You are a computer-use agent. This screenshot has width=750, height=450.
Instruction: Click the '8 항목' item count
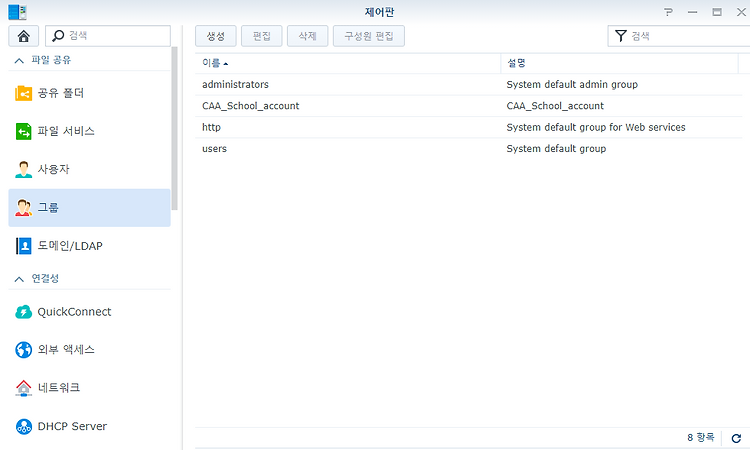coord(701,438)
